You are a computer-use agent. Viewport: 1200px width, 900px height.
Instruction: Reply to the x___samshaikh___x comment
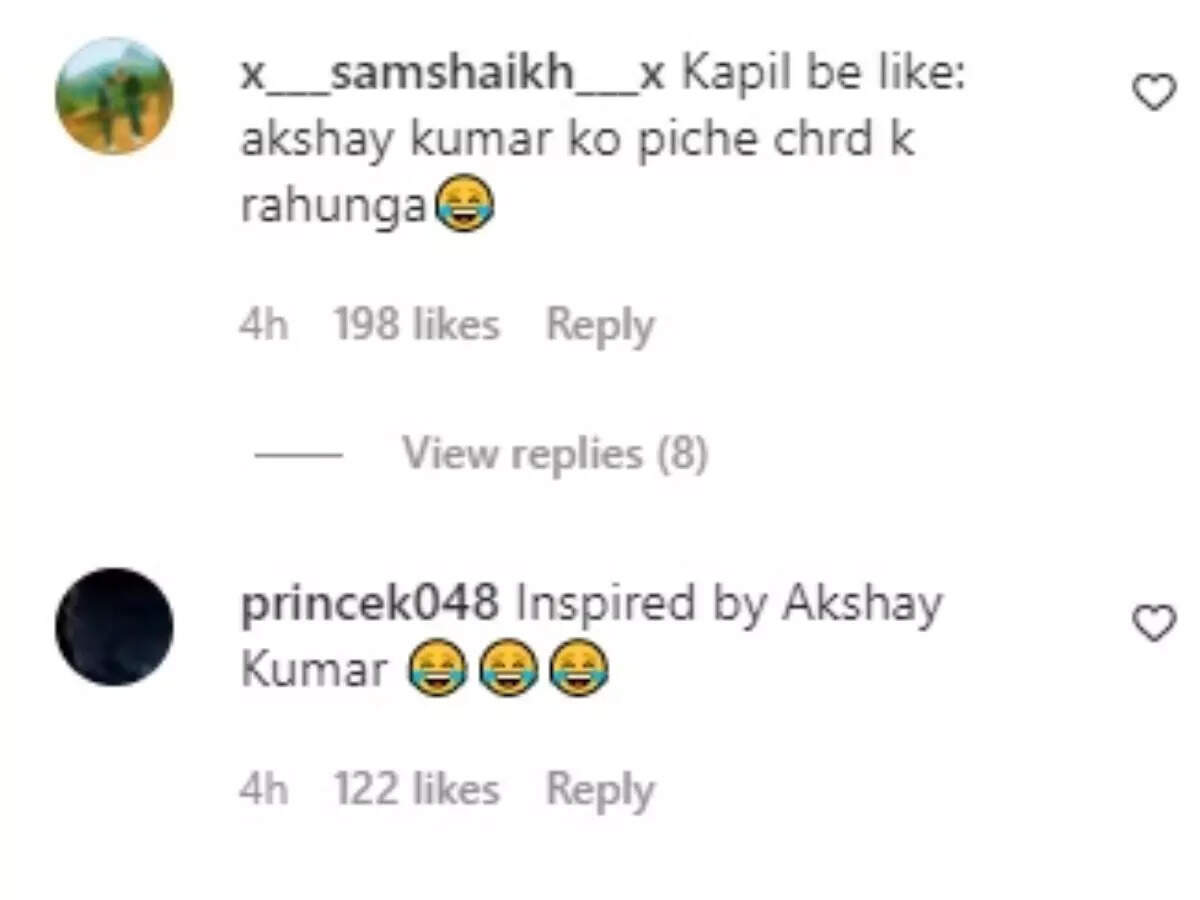600,326
